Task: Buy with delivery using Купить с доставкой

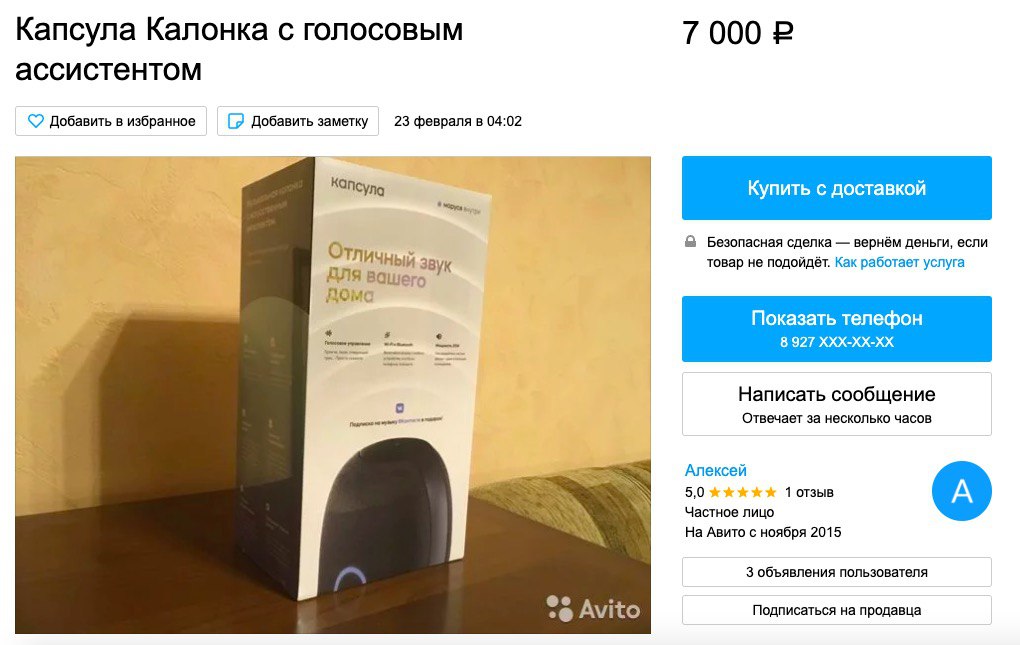Action: tap(837, 188)
